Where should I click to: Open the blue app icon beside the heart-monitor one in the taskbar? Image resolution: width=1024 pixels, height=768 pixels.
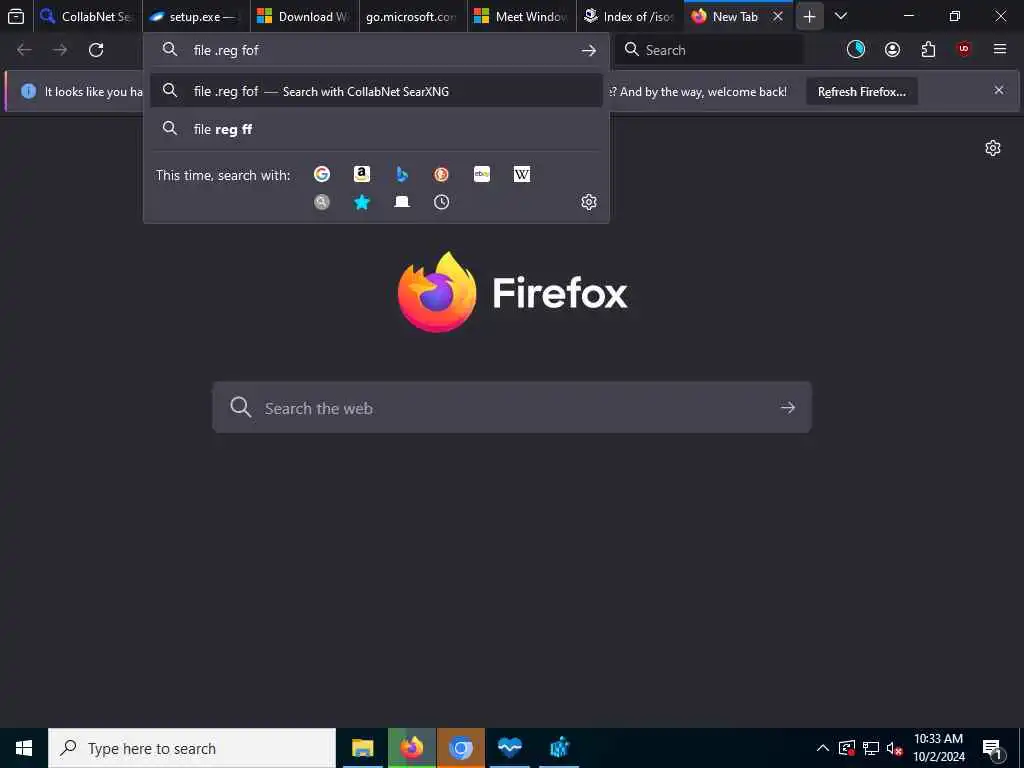pyautogui.click(x=559, y=748)
